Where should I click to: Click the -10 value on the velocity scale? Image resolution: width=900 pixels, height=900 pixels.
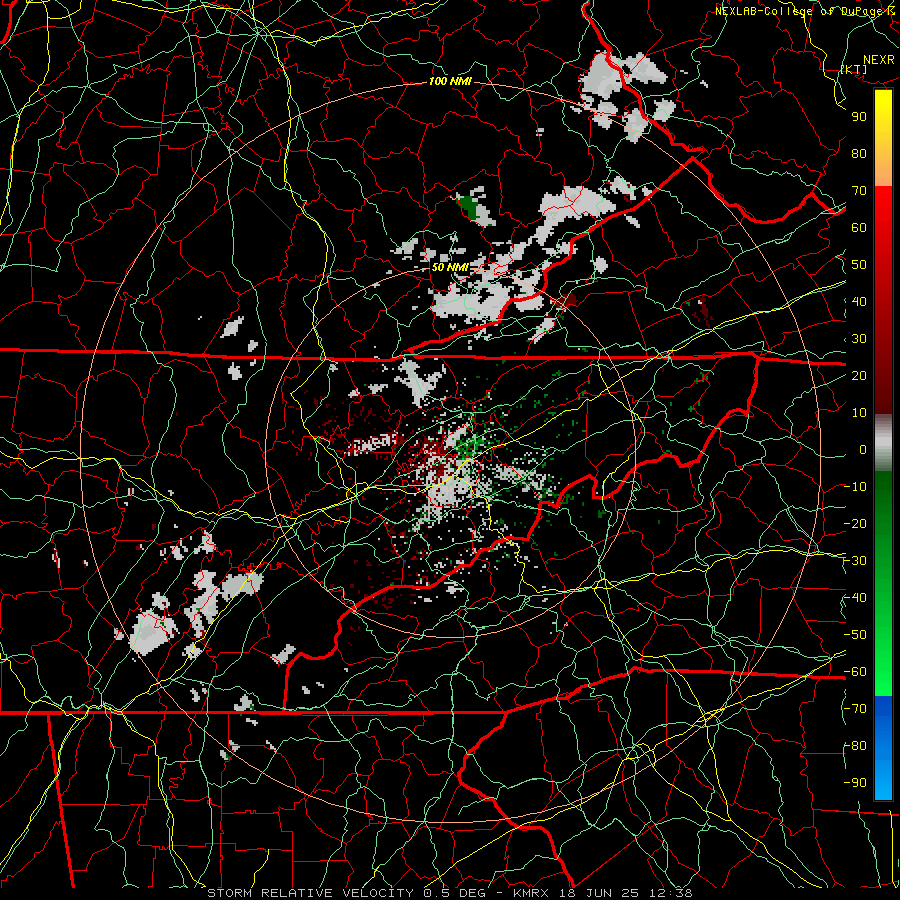pyautogui.click(x=855, y=487)
